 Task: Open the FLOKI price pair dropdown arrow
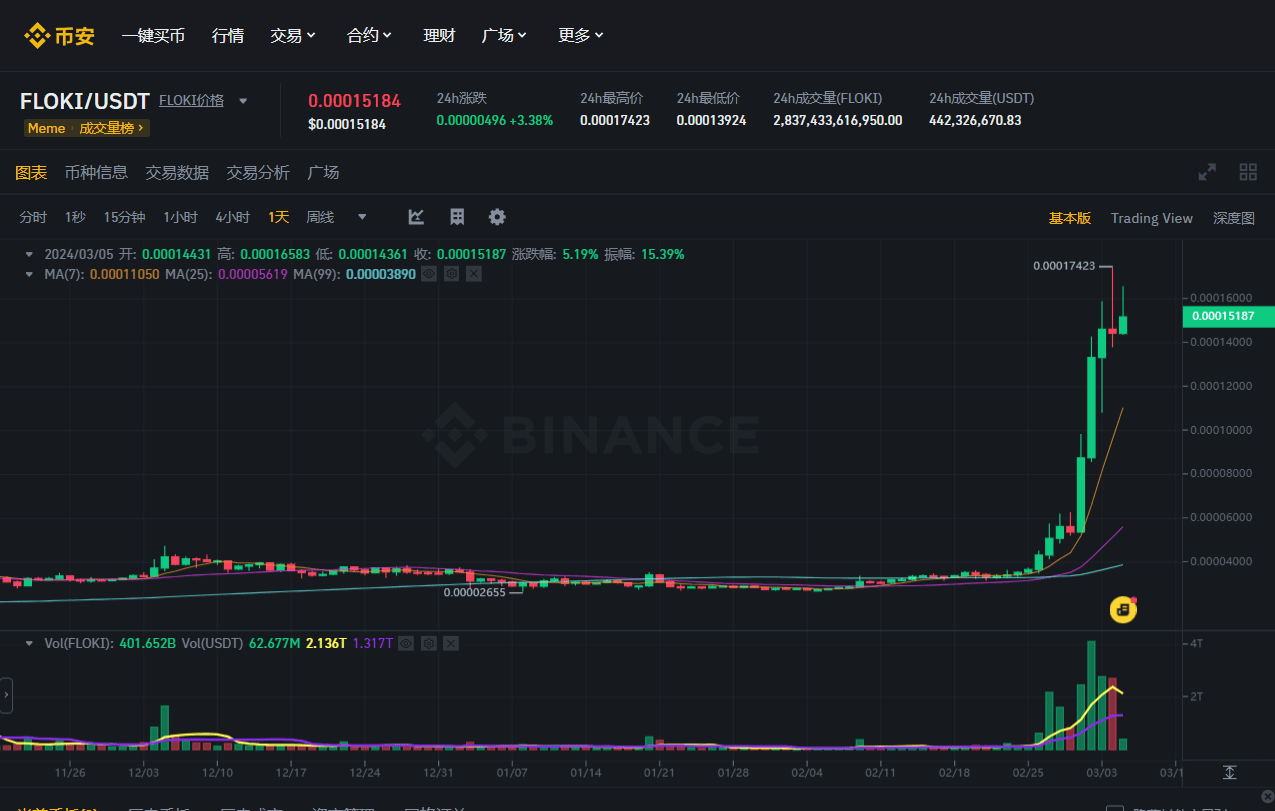(x=242, y=101)
